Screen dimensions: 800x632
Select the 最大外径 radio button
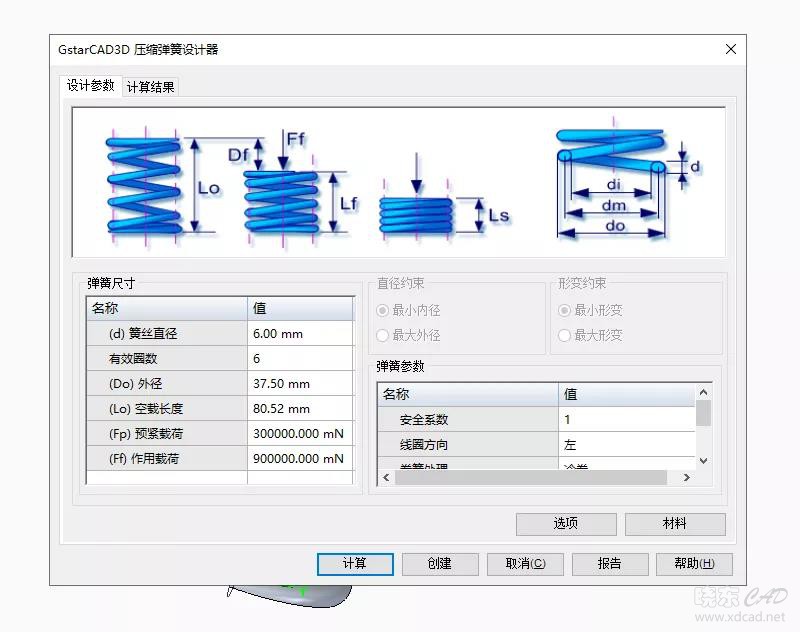click(x=383, y=336)
